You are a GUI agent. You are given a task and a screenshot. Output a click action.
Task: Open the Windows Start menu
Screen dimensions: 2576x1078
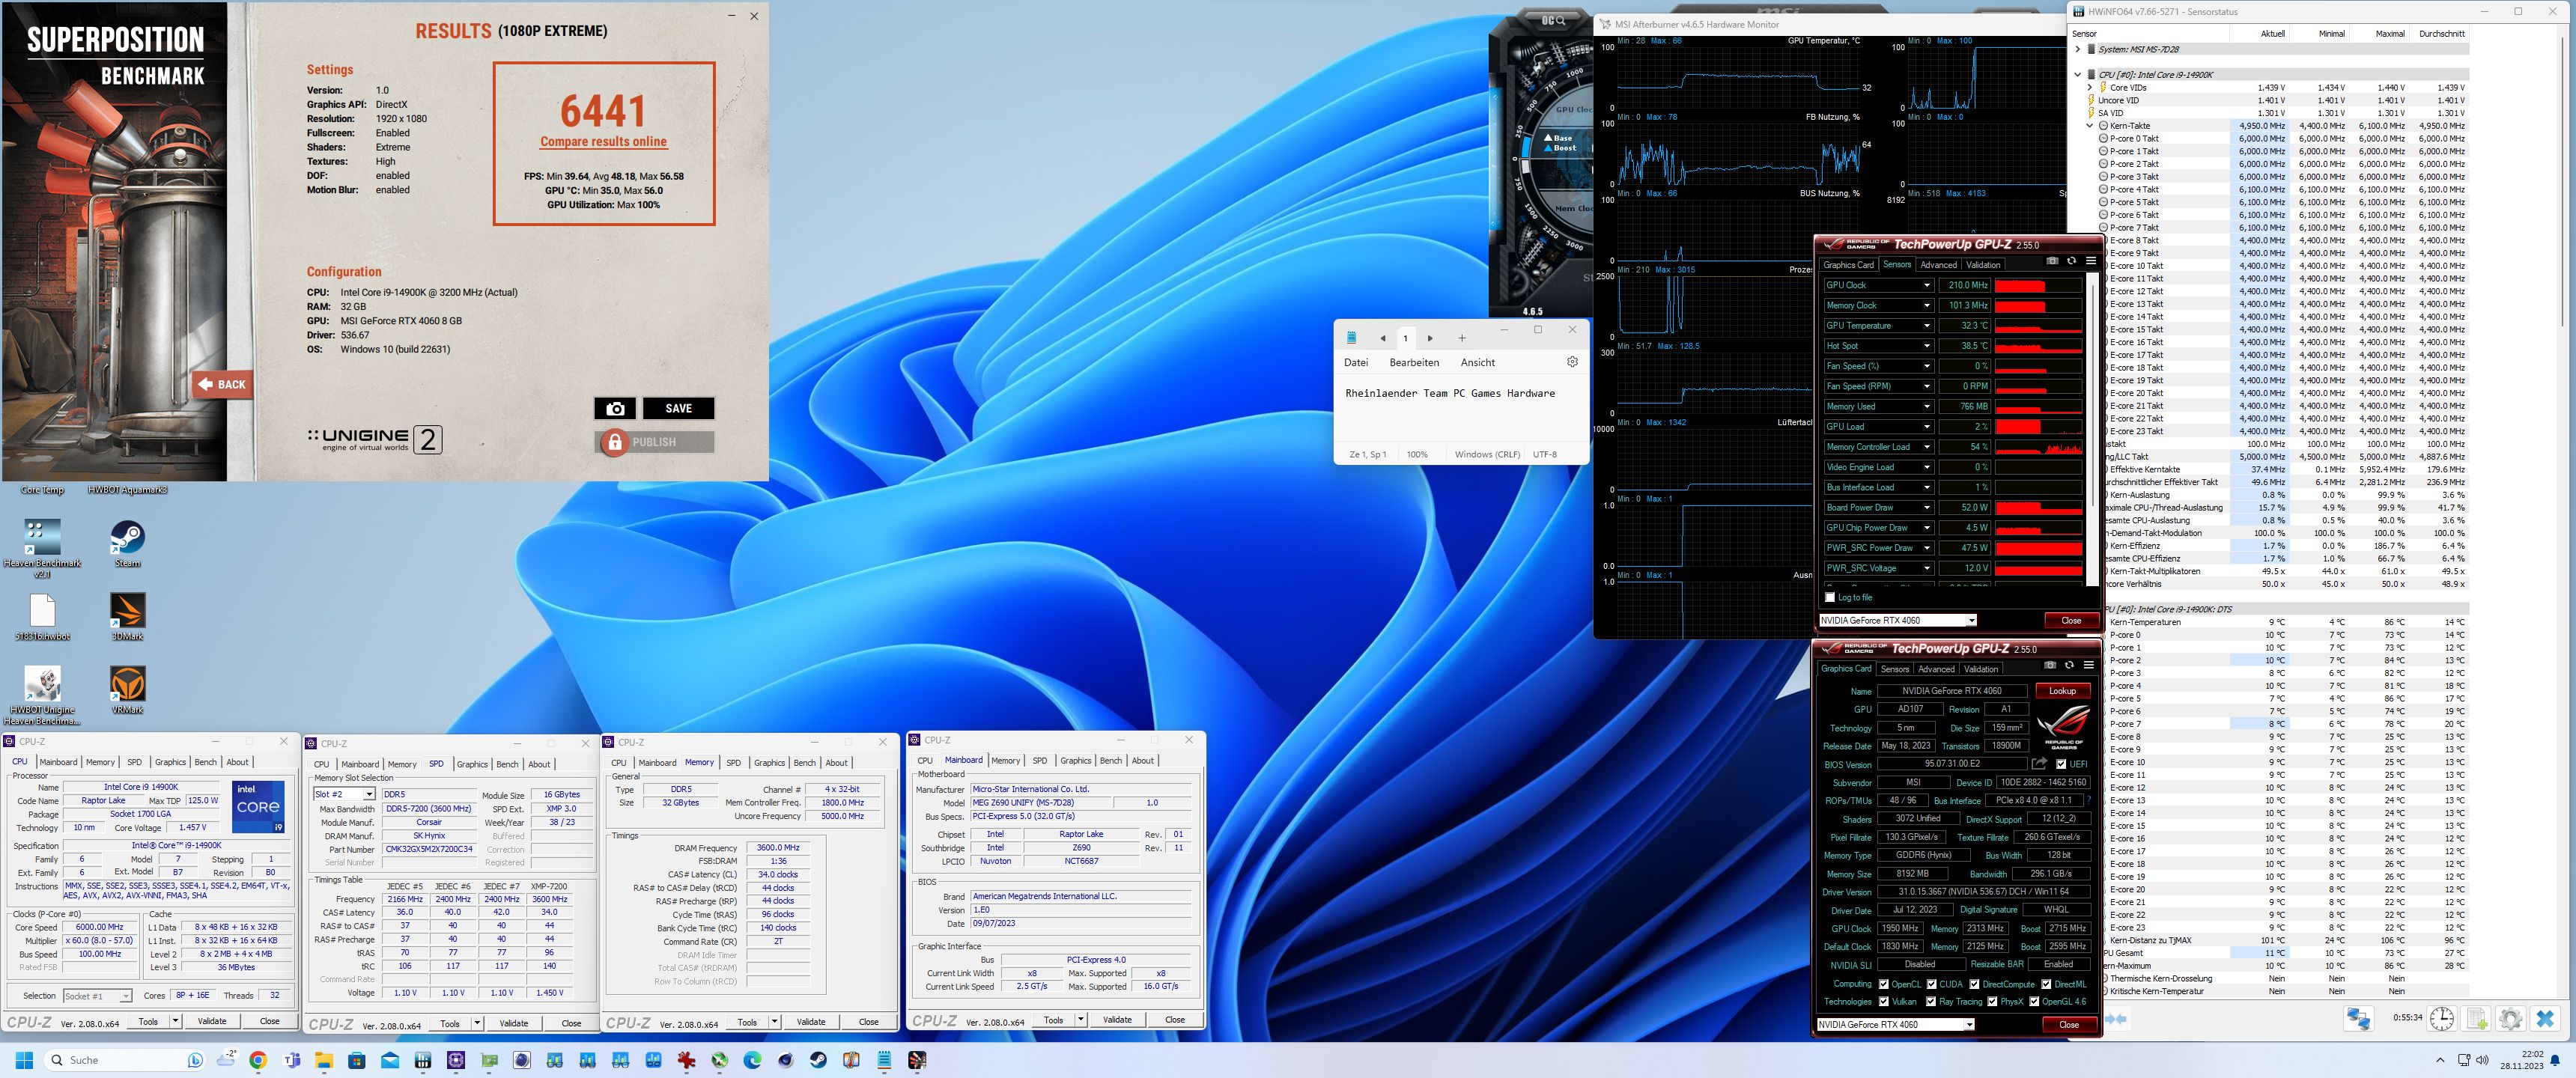(25, 1060)
